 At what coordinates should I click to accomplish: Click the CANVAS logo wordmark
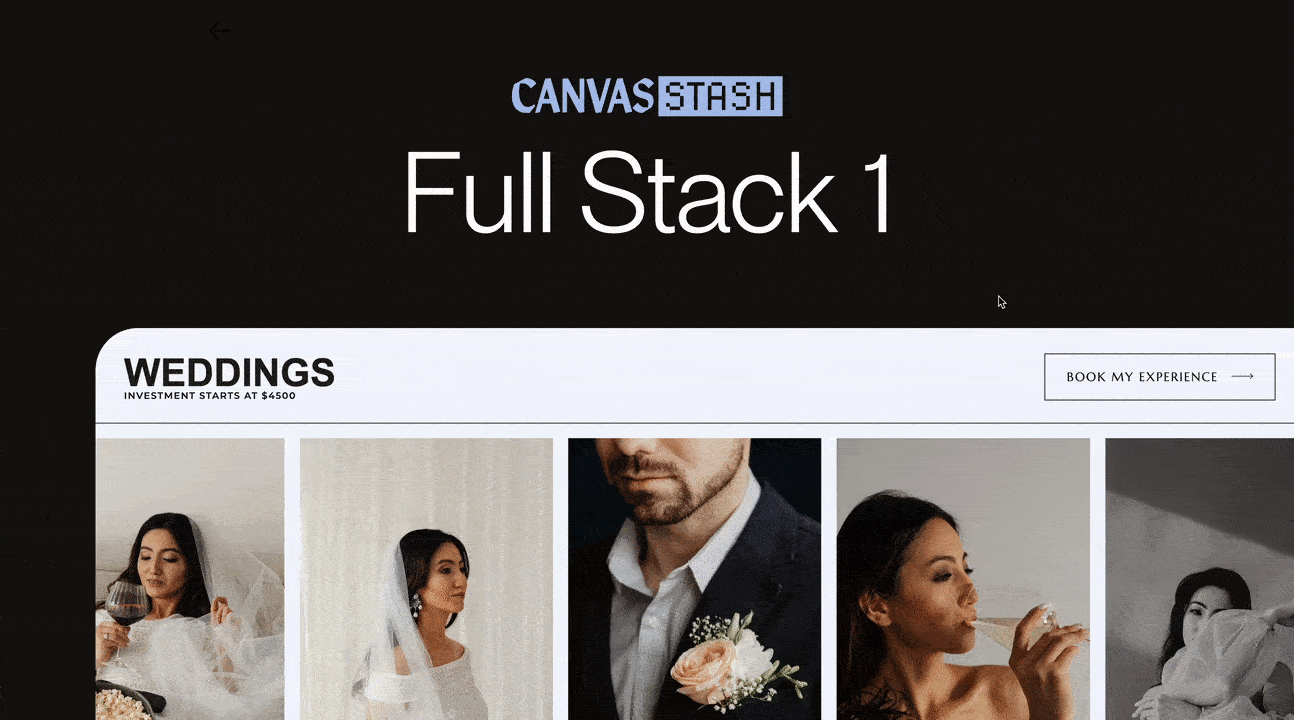click(583, 97)
